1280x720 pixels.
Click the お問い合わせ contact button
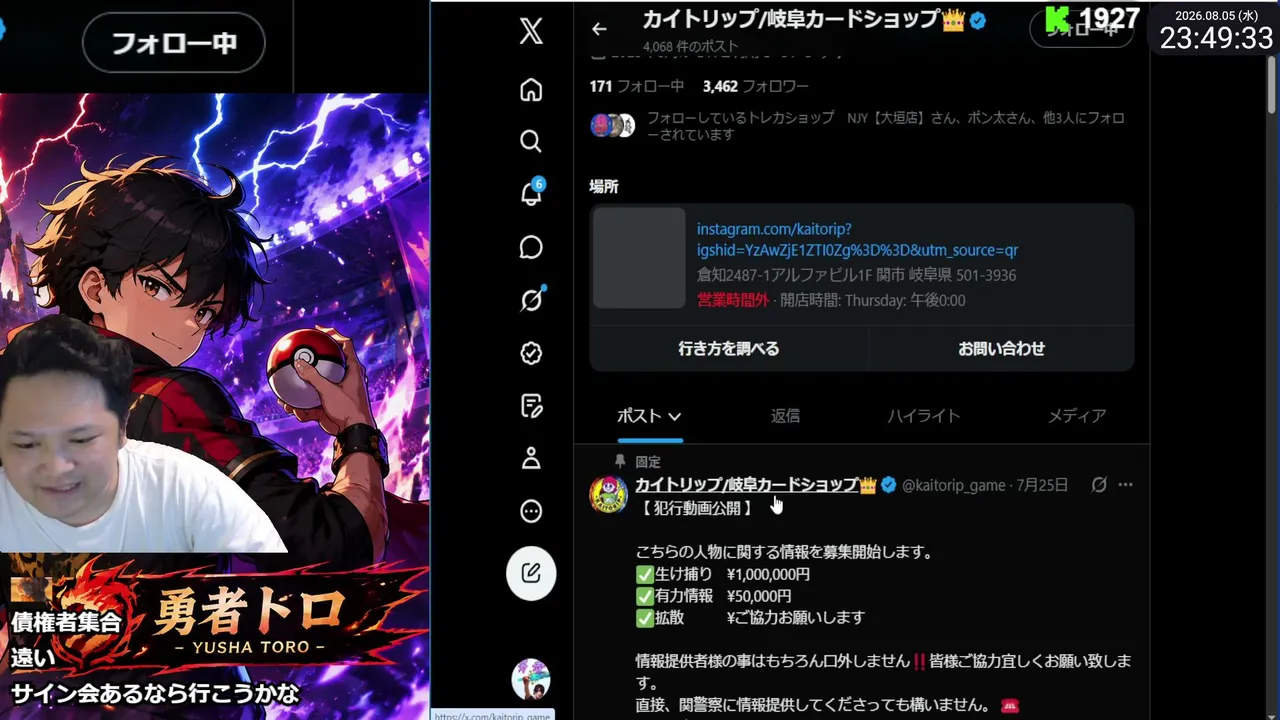(x=1002, y=349)
